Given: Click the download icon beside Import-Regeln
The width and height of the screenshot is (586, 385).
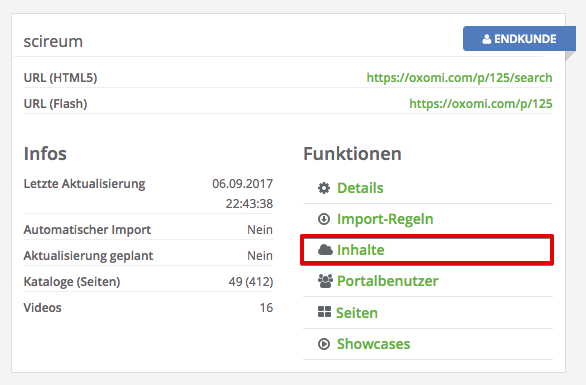Looking at the screenshot, I should click(x=324, y=219).
